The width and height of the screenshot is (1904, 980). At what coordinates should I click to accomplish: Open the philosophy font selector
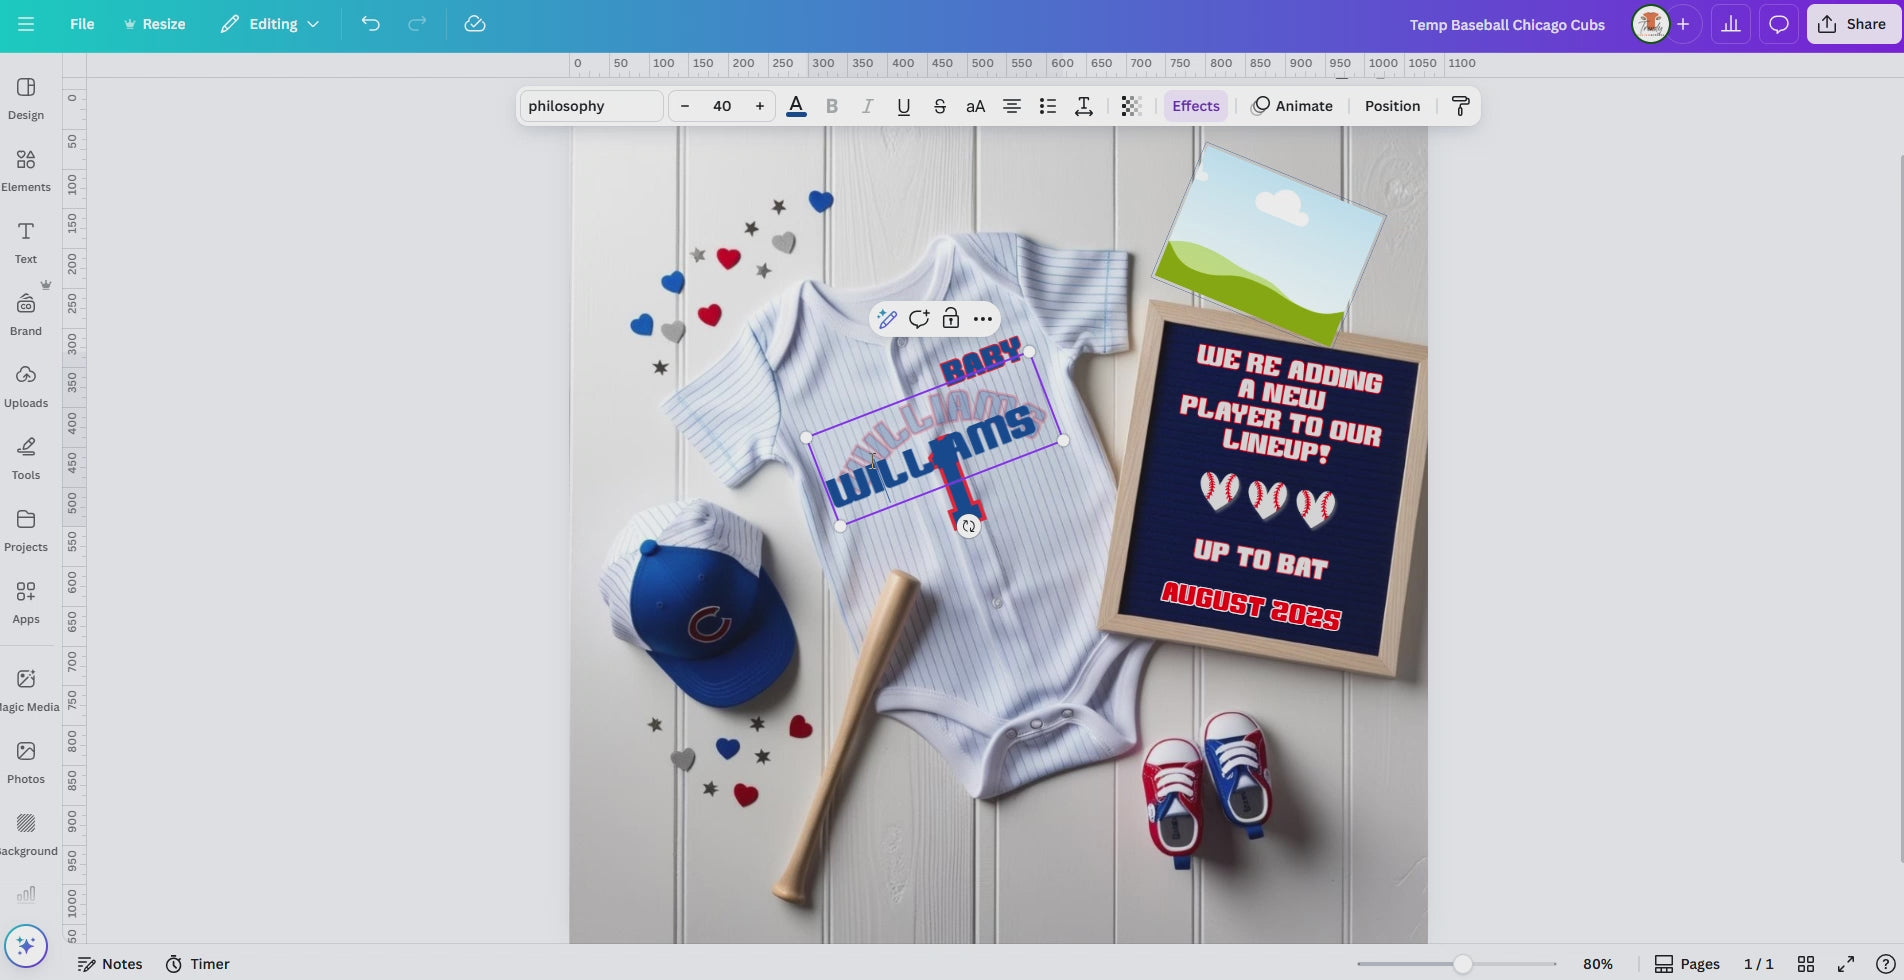pos(591,106)
